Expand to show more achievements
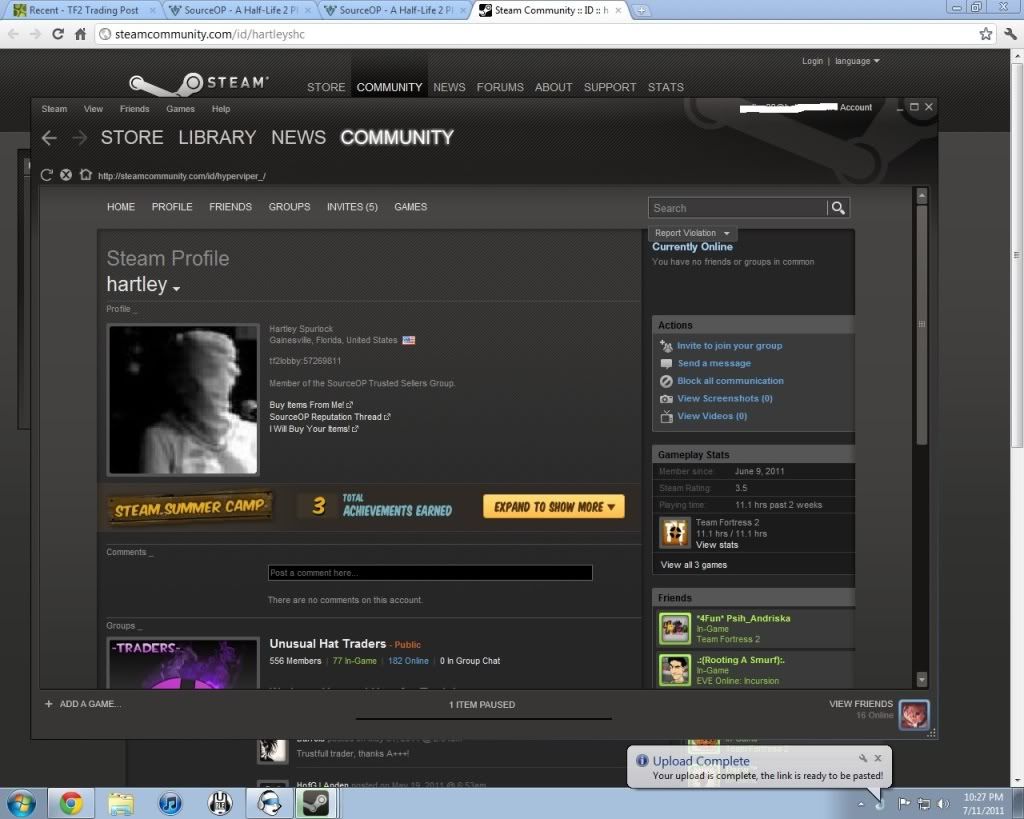The image size is (1024, 819). 554,507
